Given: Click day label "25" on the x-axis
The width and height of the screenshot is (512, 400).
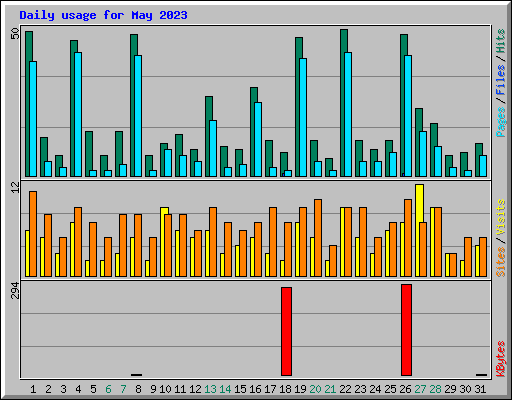Looking at the screenshot, I should pyautogui.click(x=390, y=389).
